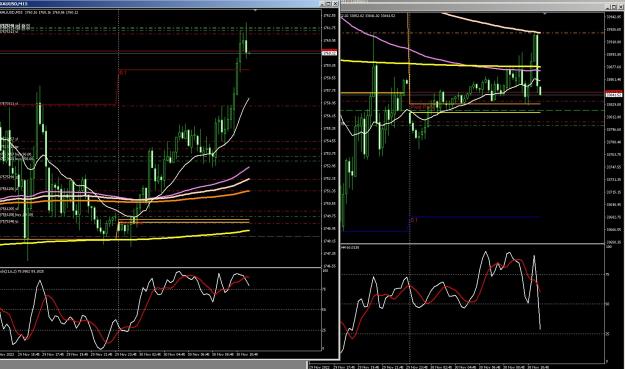Select the blue order level marker in right chart
The width and height of the screenshot is (625, 369).
413,220
